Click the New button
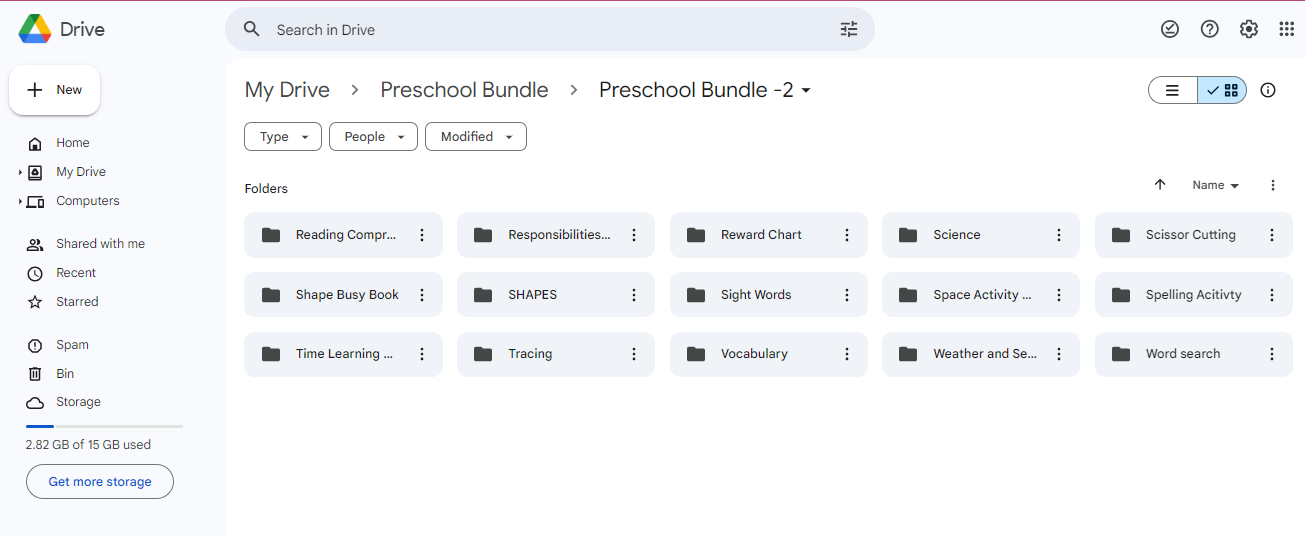The image size is (1305, 536). pyautogui.click(x=55, y=90)
